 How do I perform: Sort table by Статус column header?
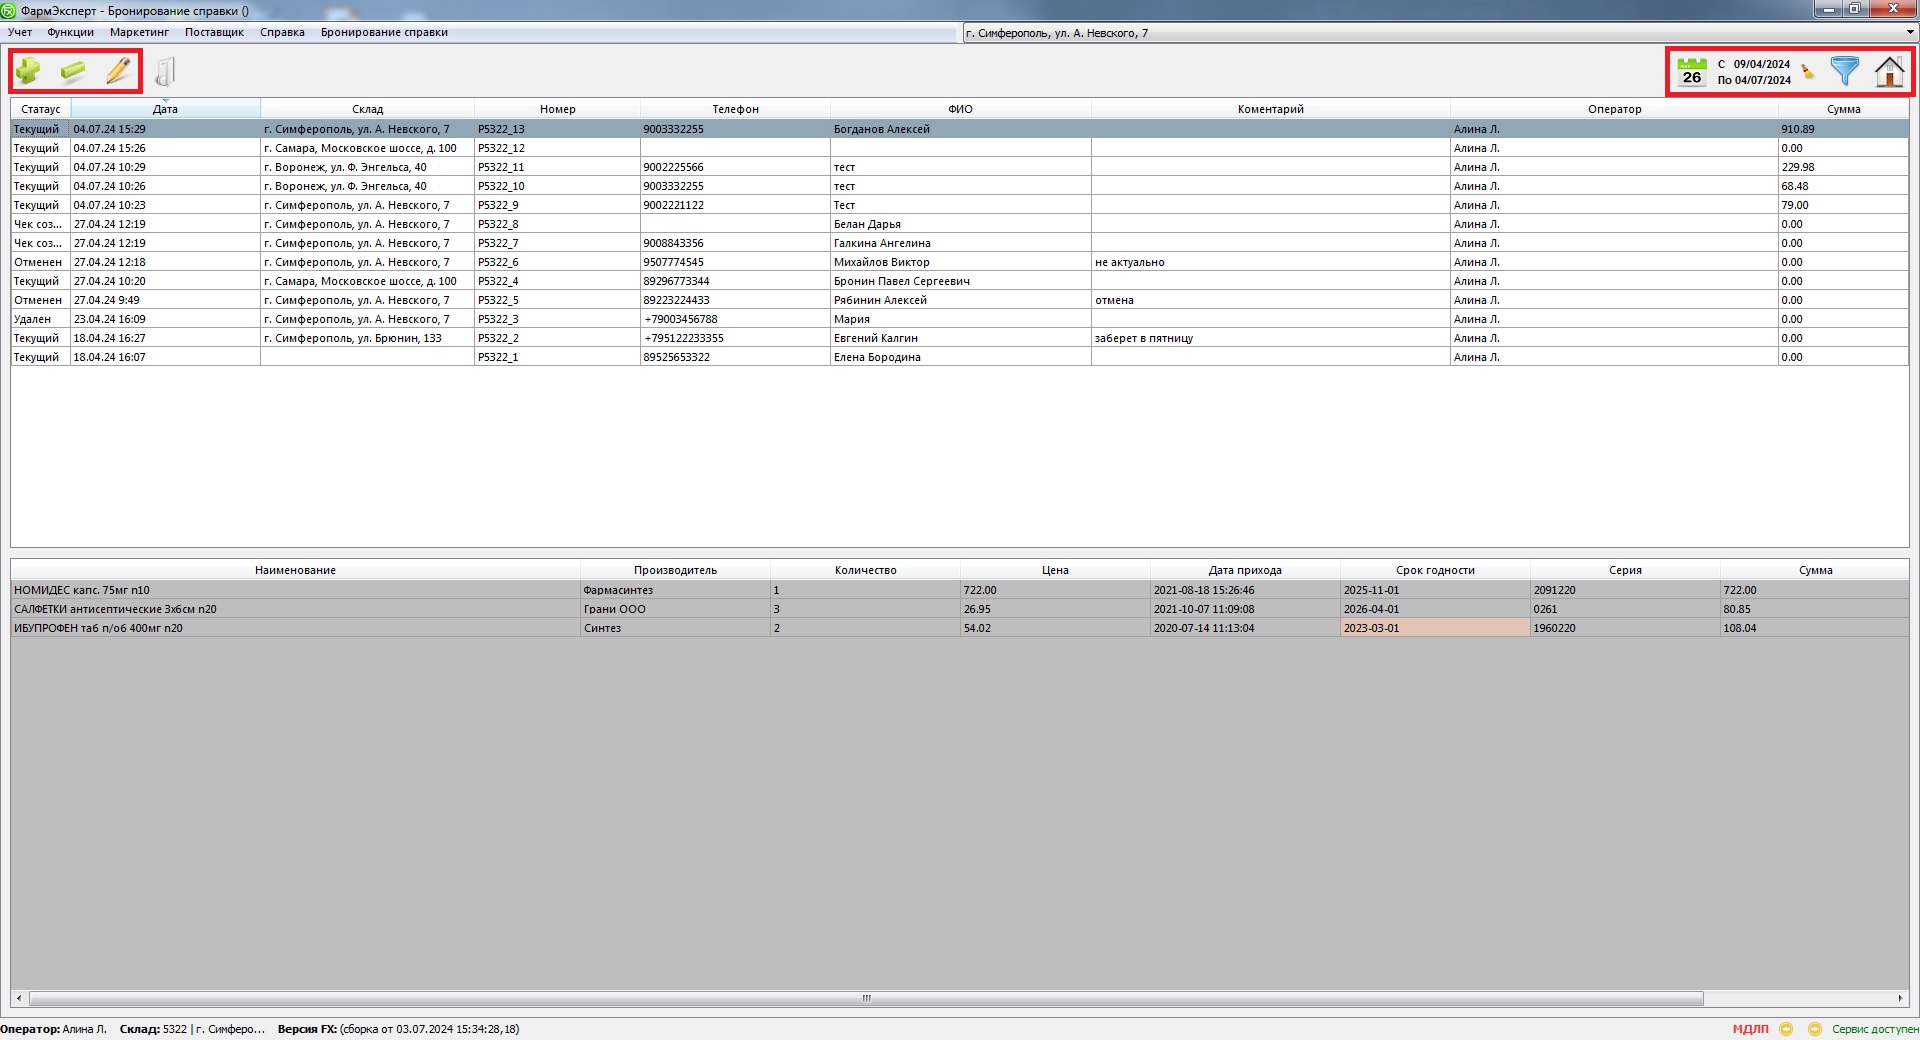(x=40, y=109)
